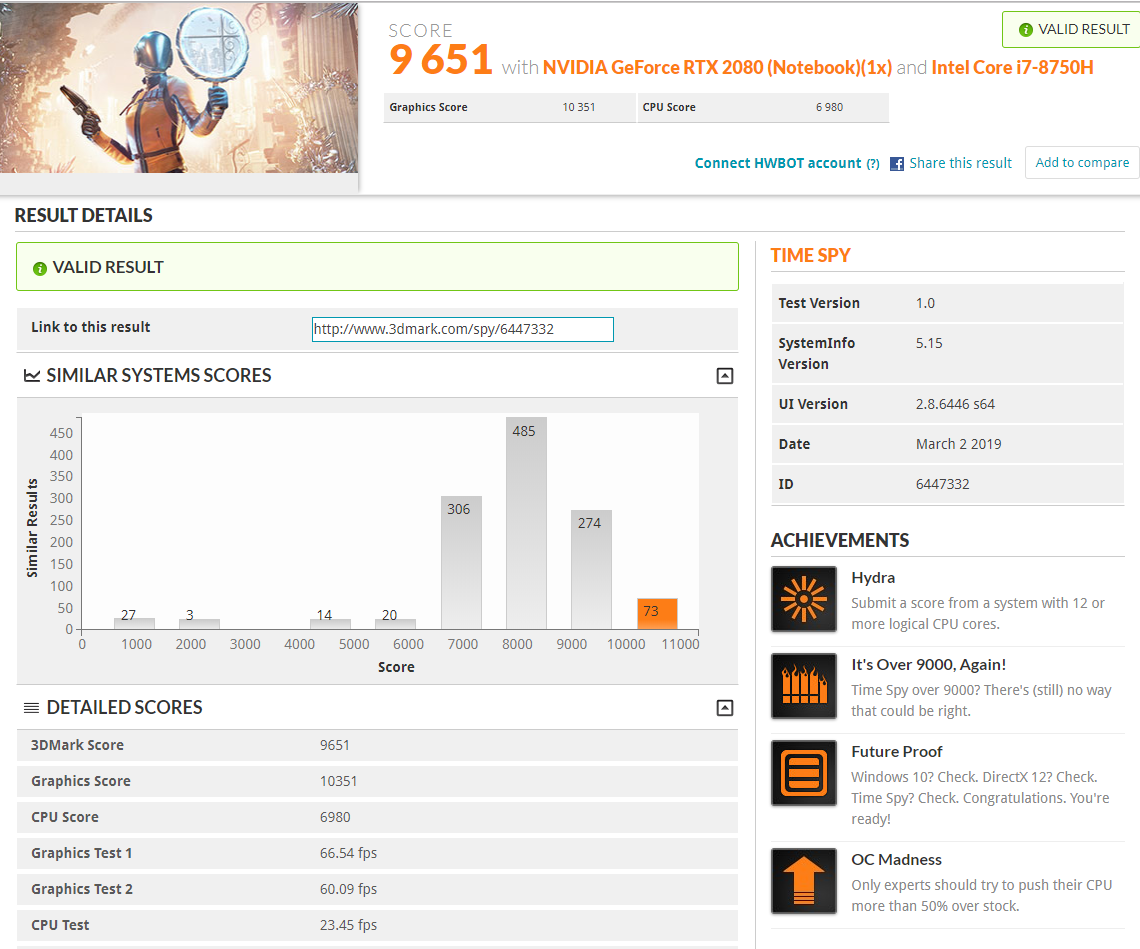This screenshot has height=949, width=1140.
Task: Click the 3 results histogram bar
Action: tap(199, 624)
